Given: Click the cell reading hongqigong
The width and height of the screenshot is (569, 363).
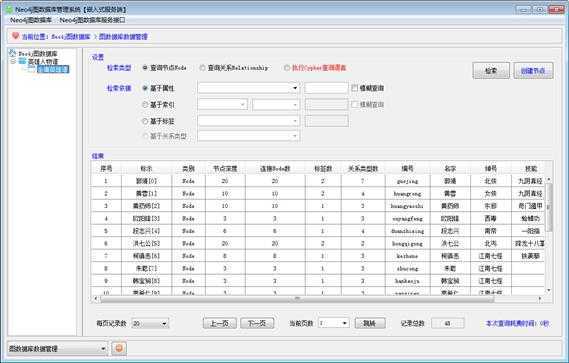Looking at the screenshot, I should [408, 243].
